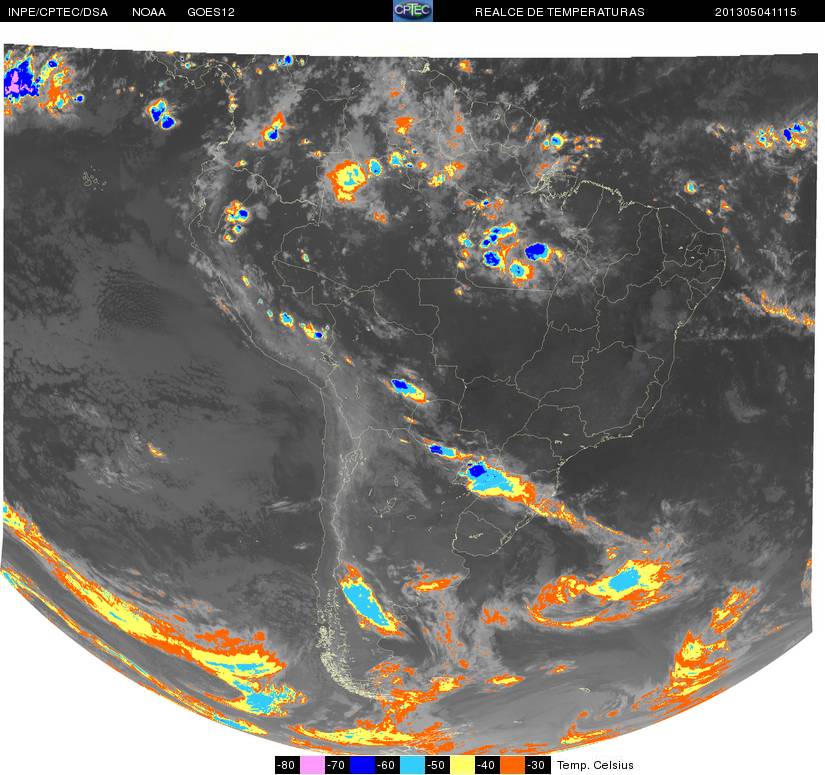The height and width of the screenshot is (775, 825).
Task: Click the GOES12 satellite label
Action: (211, 12)
